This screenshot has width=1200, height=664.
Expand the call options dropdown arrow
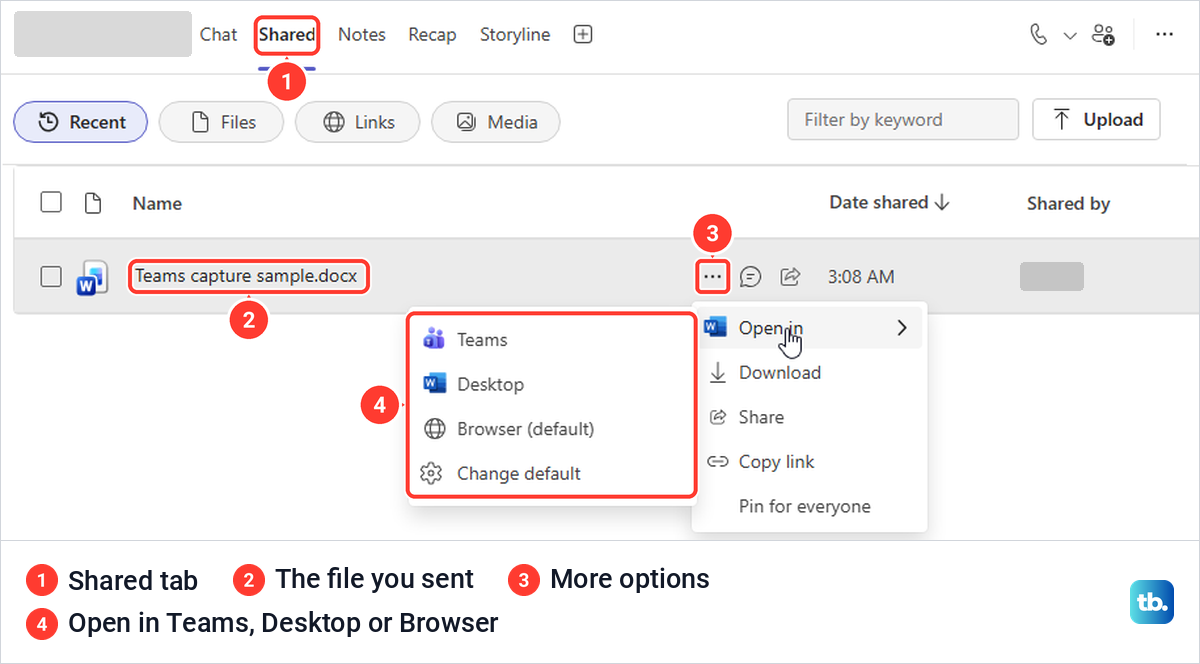1070,35
